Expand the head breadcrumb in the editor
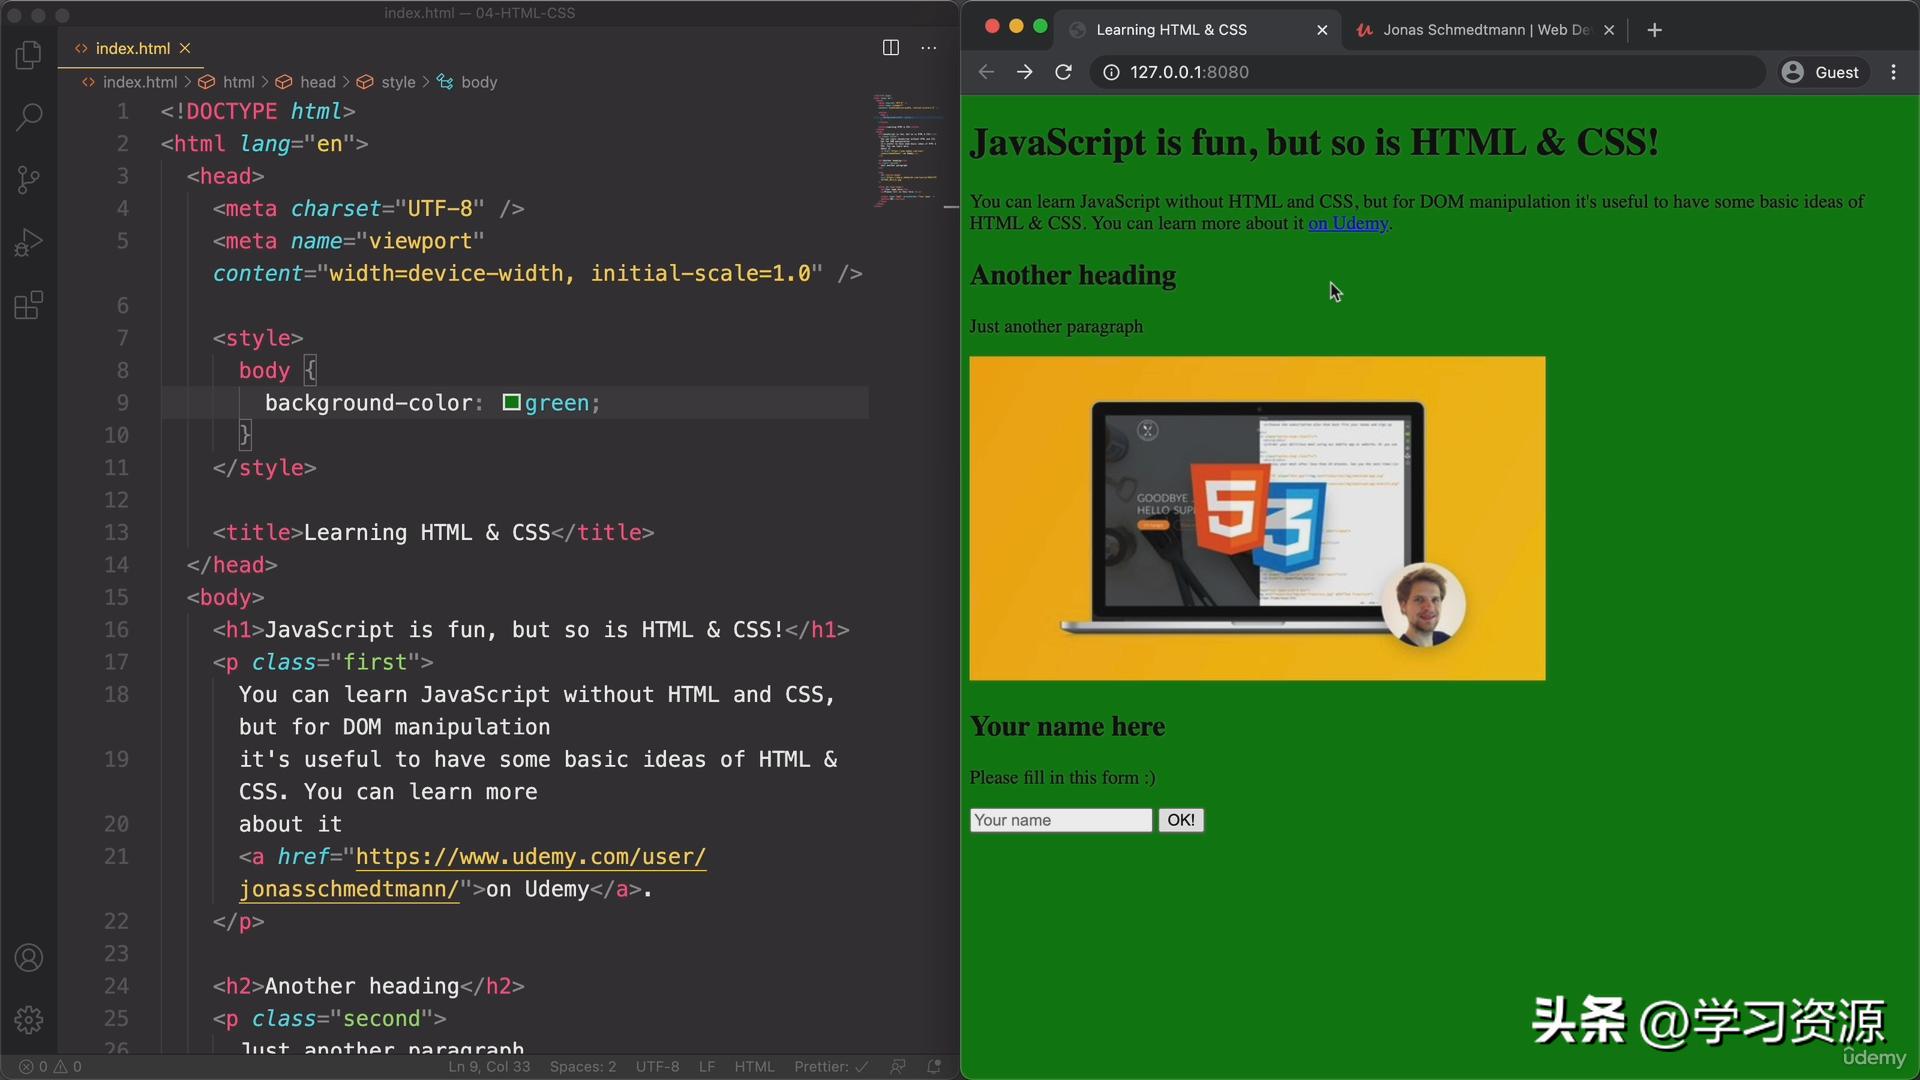1920x1080 pixels. click(318, 82)
